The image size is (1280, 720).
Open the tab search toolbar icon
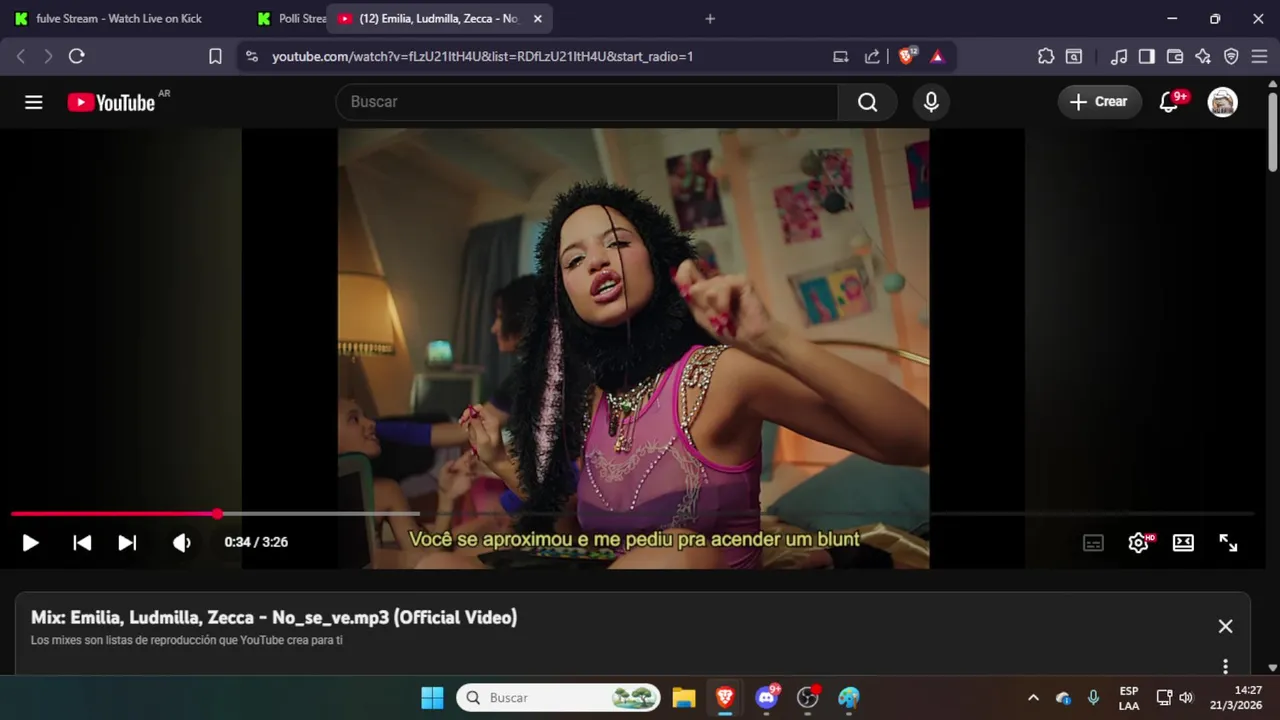tap(1074, 57)
